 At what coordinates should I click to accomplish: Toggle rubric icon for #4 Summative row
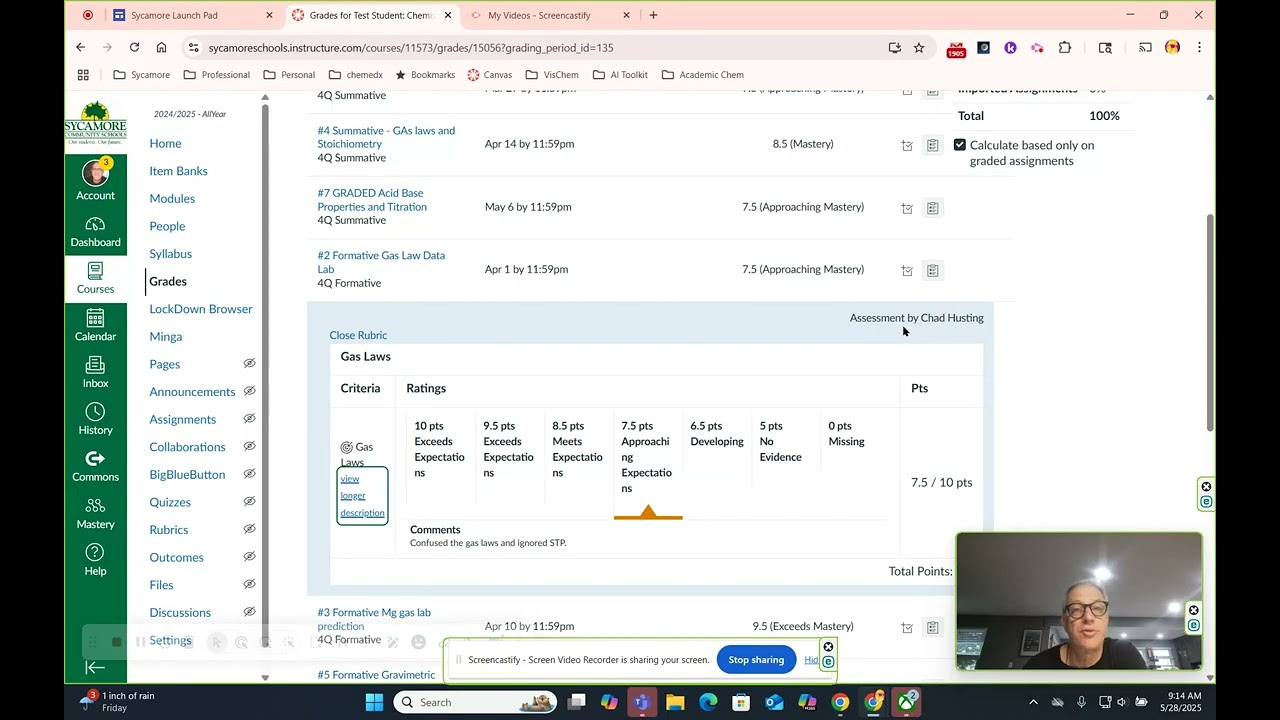932,145
